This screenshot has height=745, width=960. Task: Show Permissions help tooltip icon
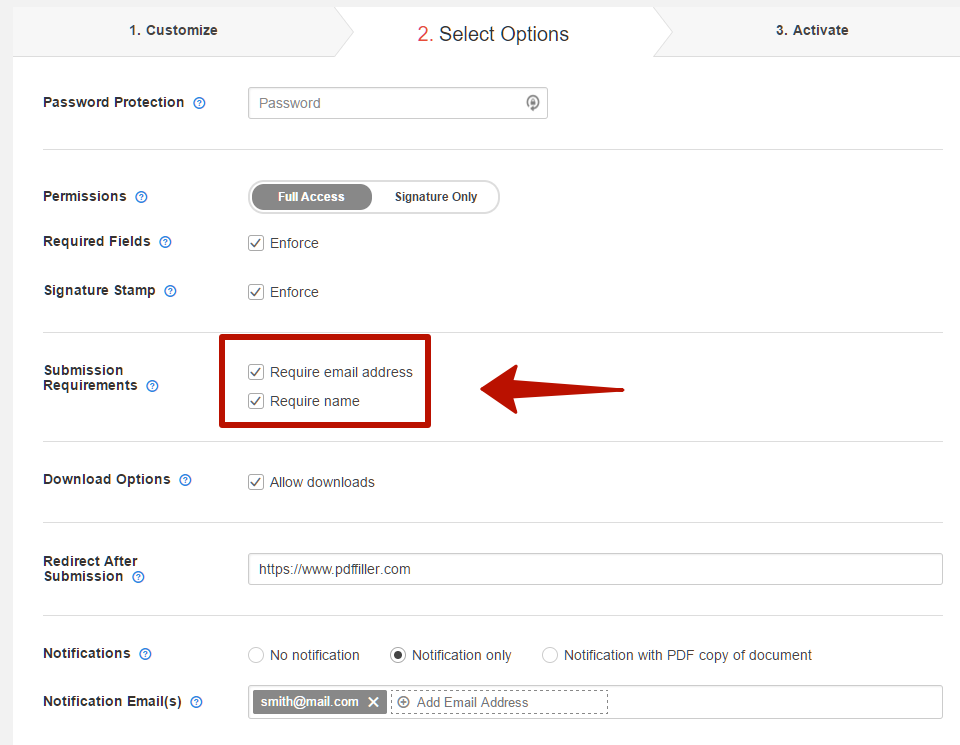(141, 197)
